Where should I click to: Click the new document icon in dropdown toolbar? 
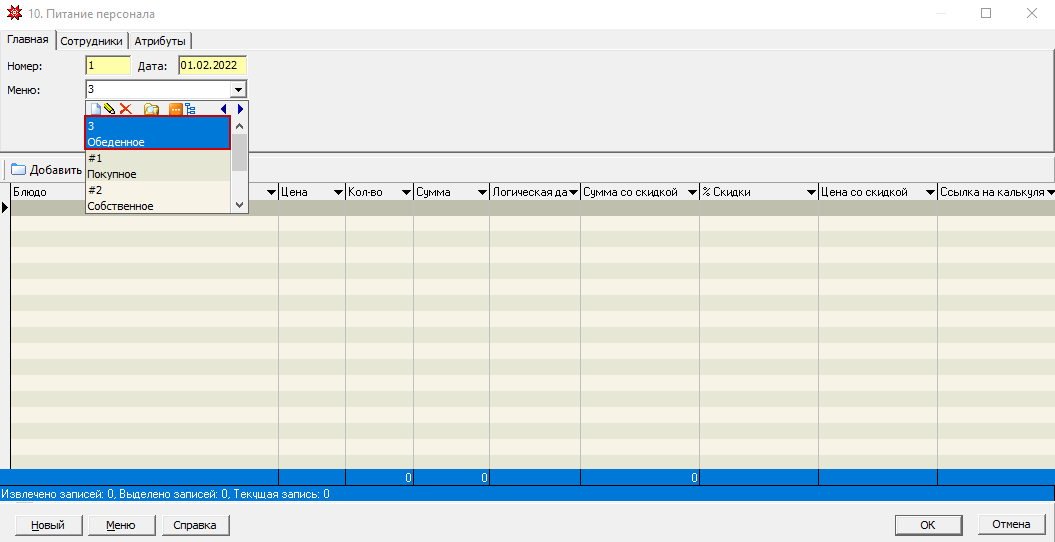point(94,109)
